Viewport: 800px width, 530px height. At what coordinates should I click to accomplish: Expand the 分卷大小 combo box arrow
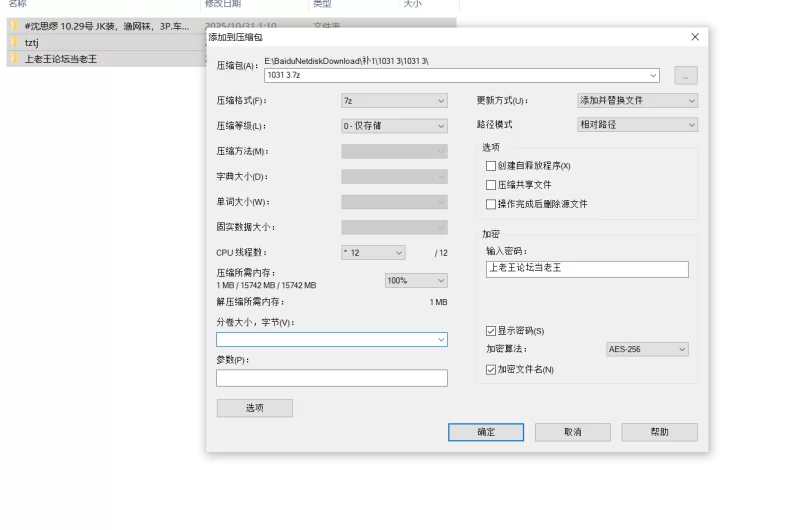click(441, 340)
